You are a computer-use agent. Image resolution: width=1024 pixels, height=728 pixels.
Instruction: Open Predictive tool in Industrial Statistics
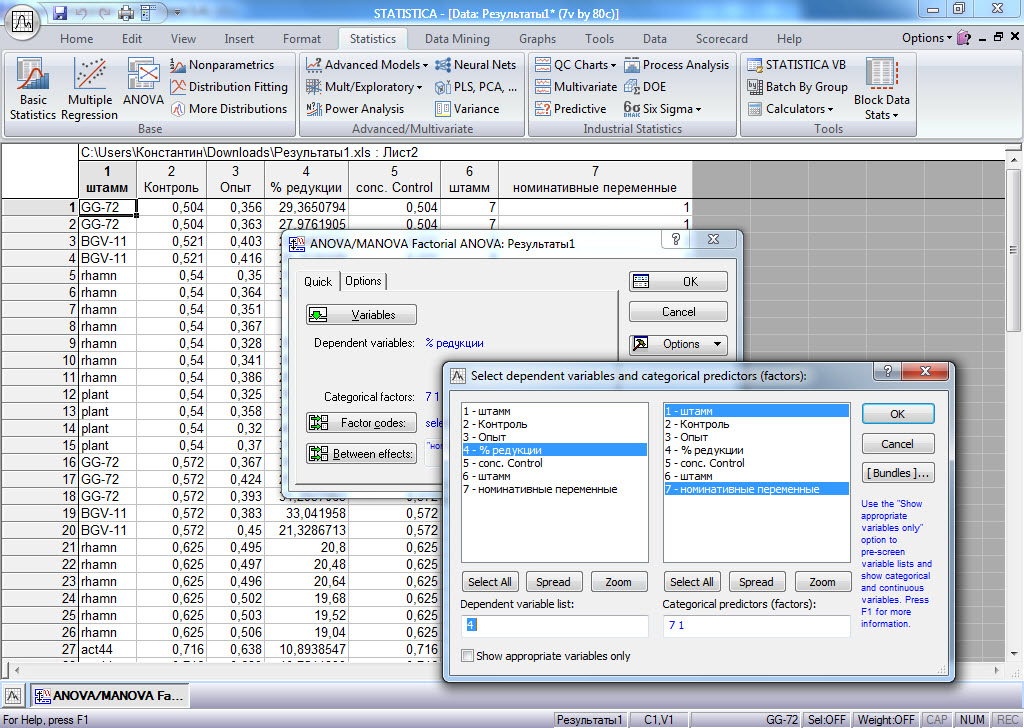(x=570, y=109)
